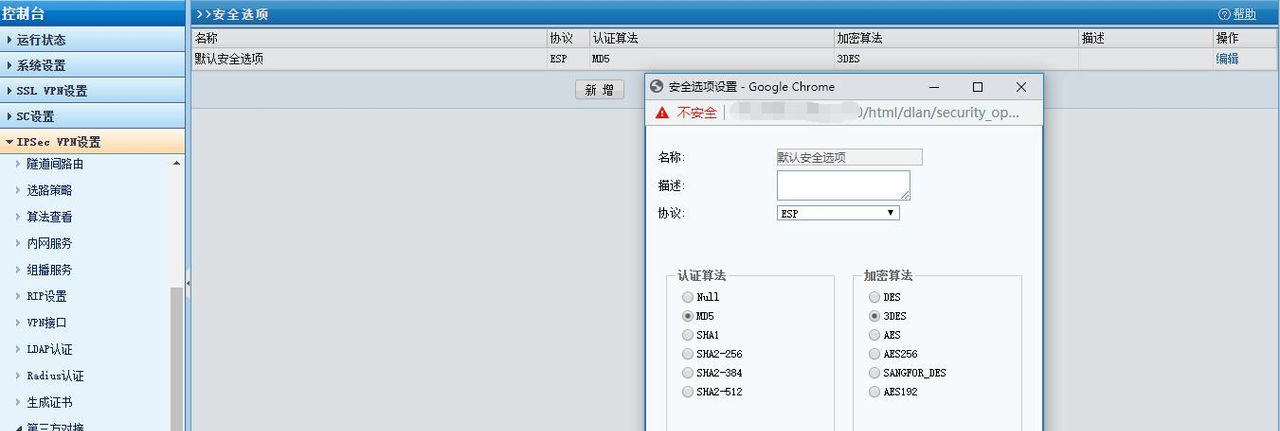1280x431 pixels.
Task: Click the sidebar scroll-up arrow
Action: (177, 163)
